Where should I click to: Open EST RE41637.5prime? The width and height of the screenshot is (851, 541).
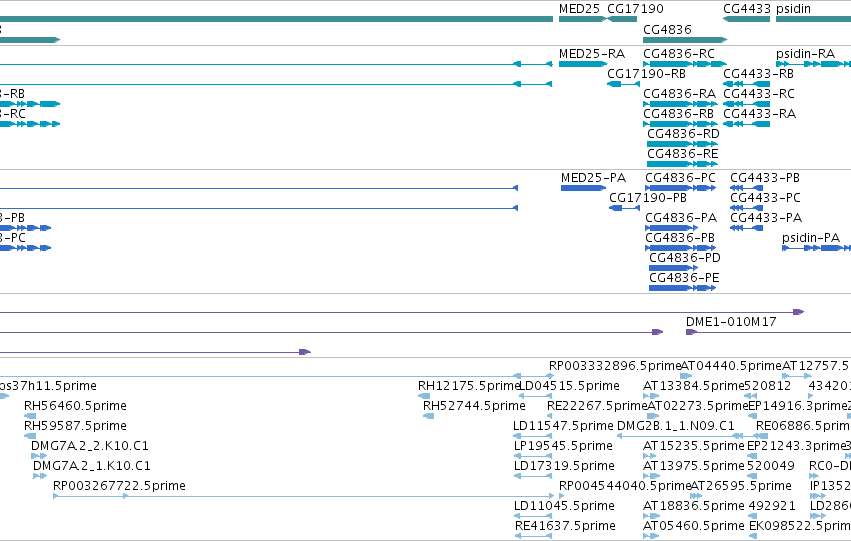565,527
